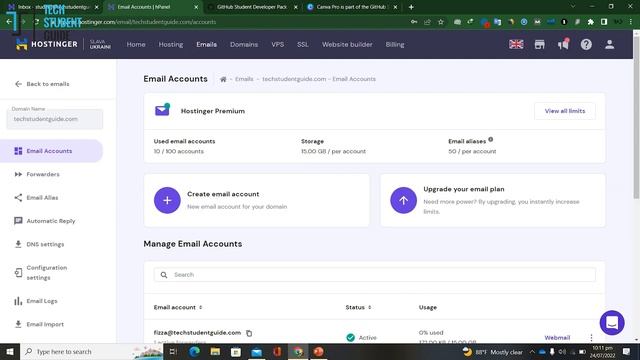The height and width of the screenshot is (360, 640).
Task: Click the purple plus Create email account icon
Action: pyautogui.click(x=167, y=200)
